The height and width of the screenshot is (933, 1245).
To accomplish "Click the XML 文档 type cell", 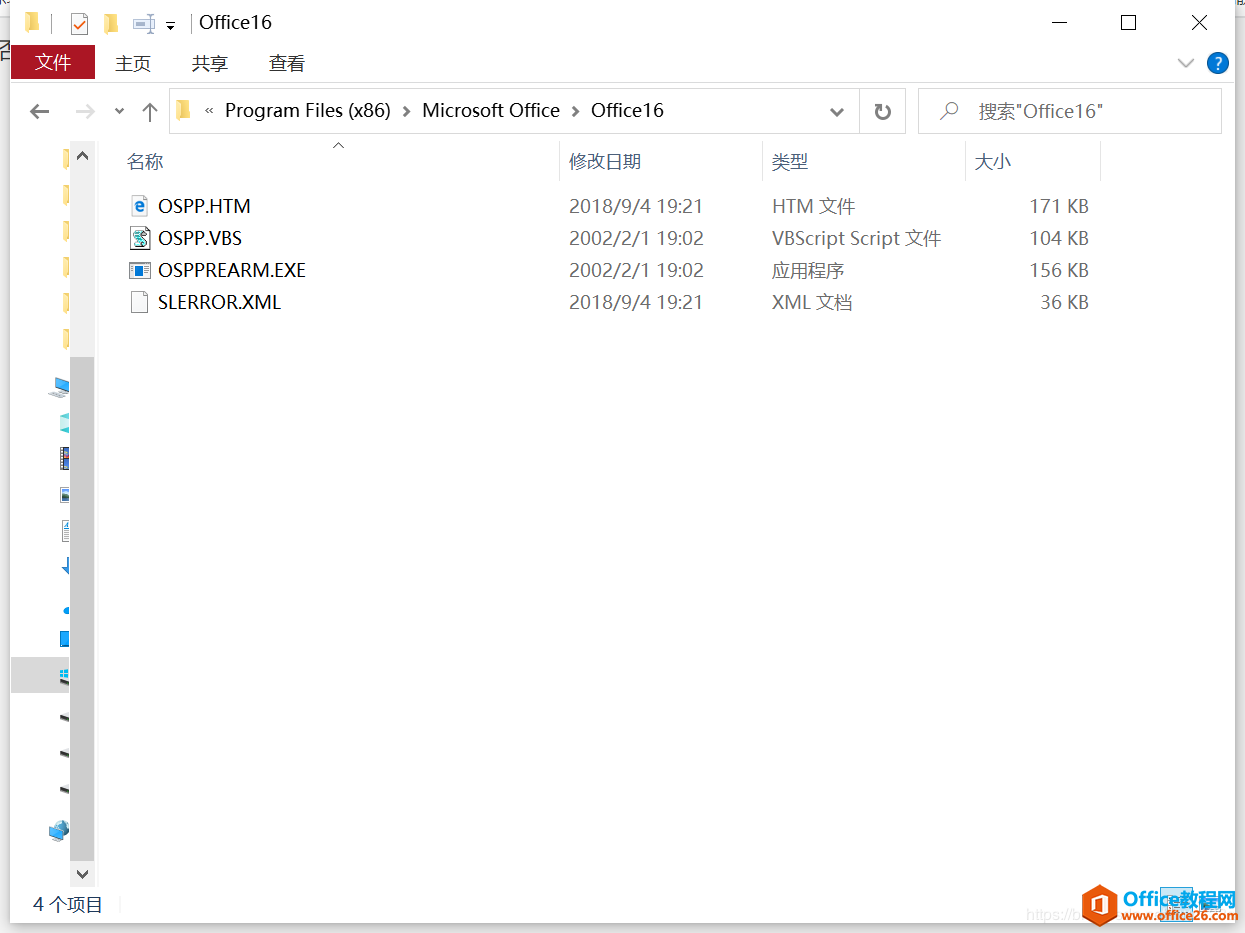I will [x=812, y=302].
